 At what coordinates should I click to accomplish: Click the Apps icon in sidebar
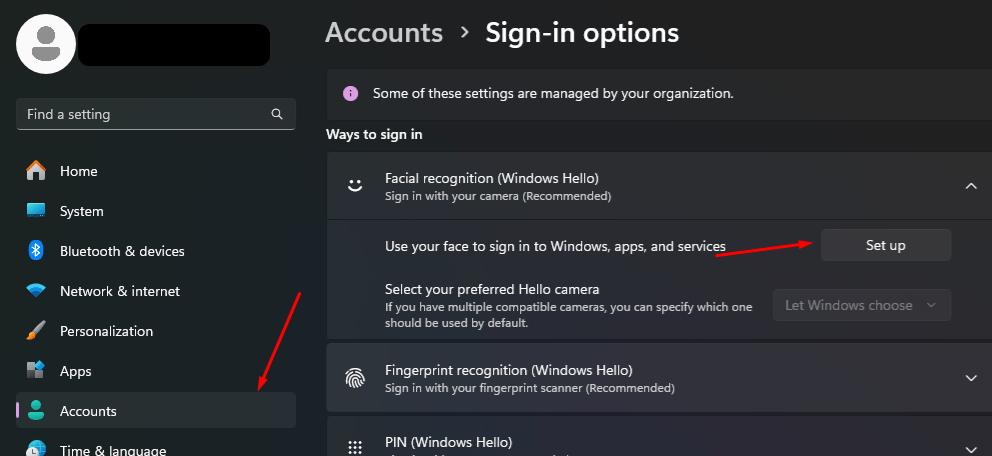pos(36,371)
